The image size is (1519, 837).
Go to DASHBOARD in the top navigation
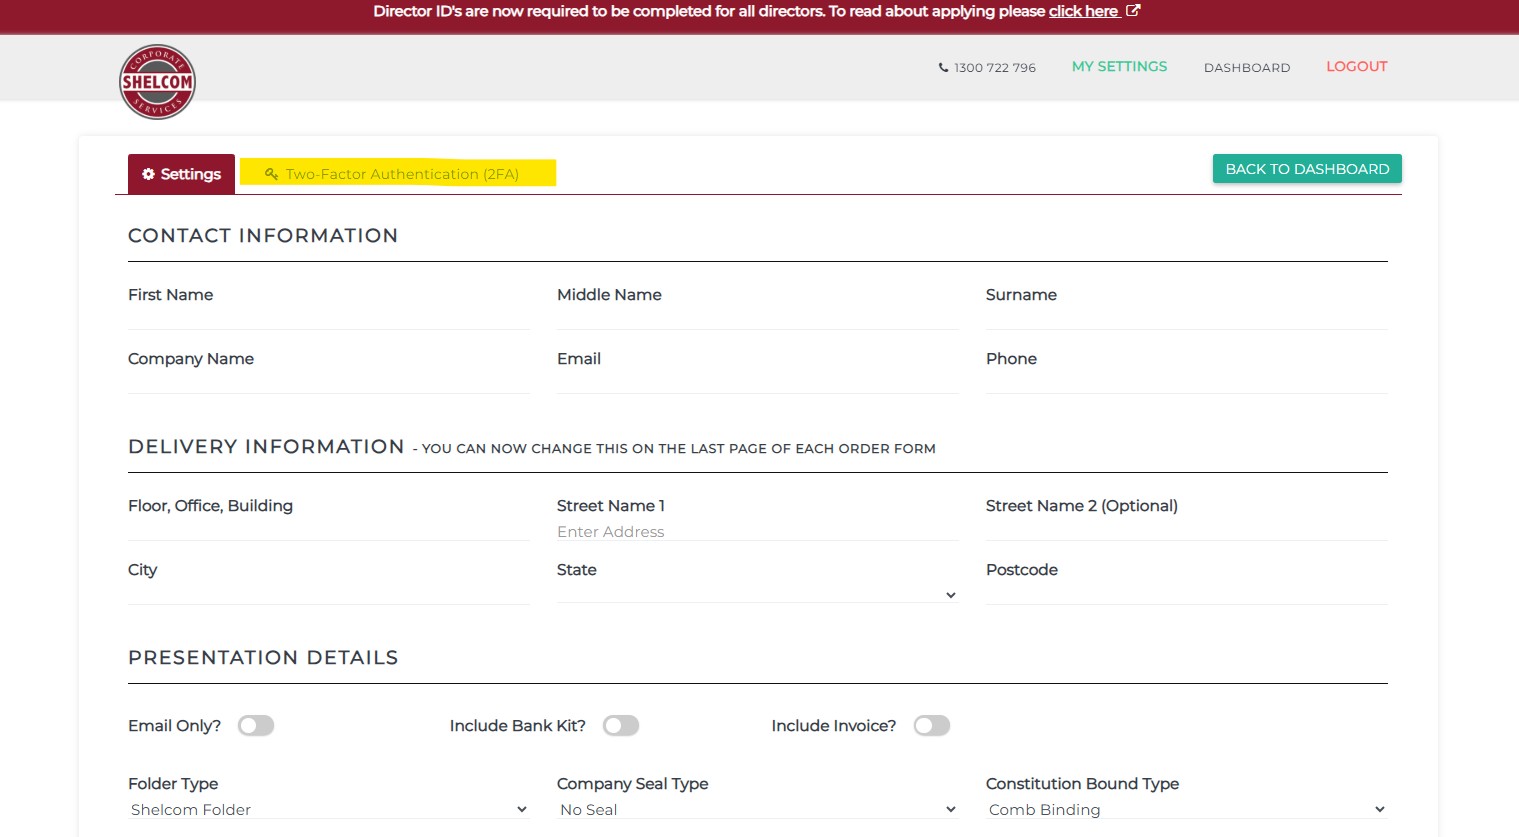(1247, 68)
